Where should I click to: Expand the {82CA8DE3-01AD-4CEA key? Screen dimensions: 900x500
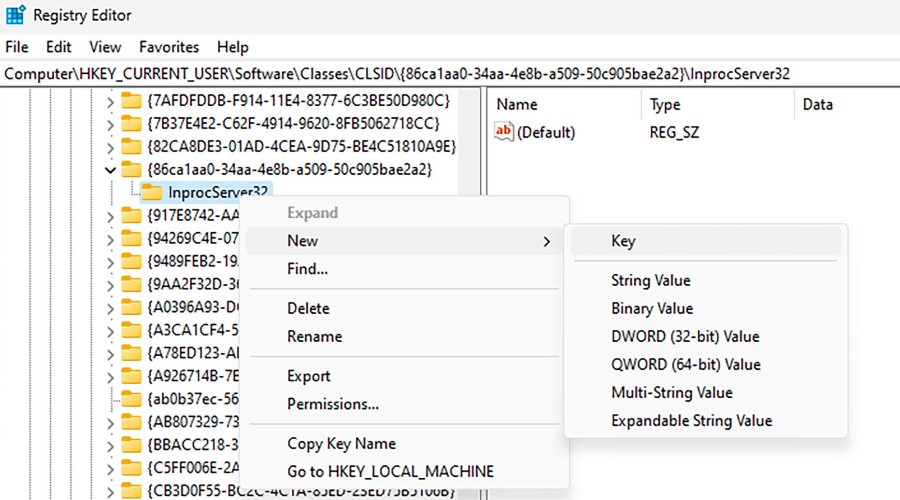(110, 148)
